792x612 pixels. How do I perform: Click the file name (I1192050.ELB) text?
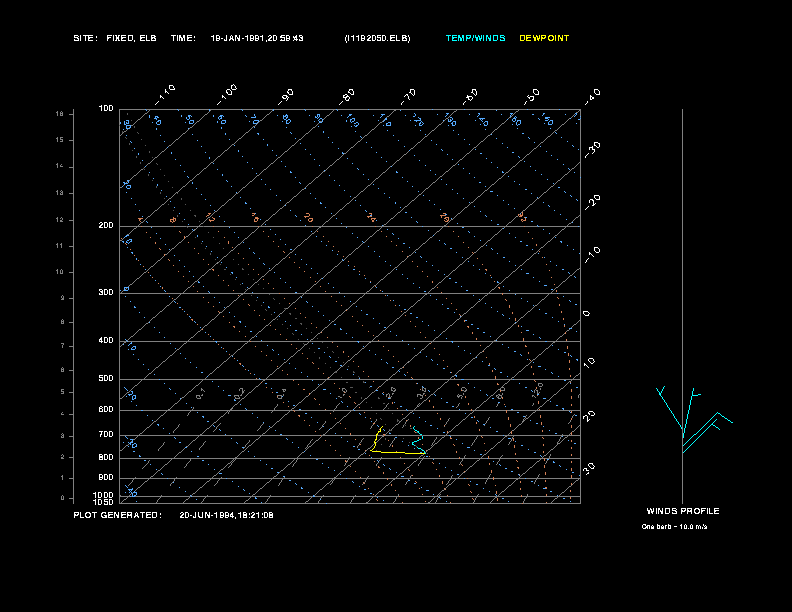click(x=377, y=38)
